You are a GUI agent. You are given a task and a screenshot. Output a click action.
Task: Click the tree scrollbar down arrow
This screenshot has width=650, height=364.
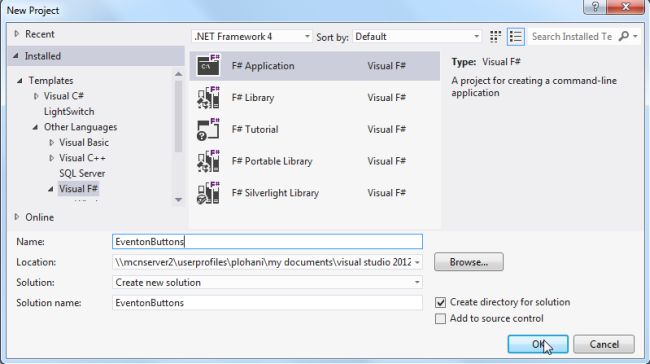[178, 200]
